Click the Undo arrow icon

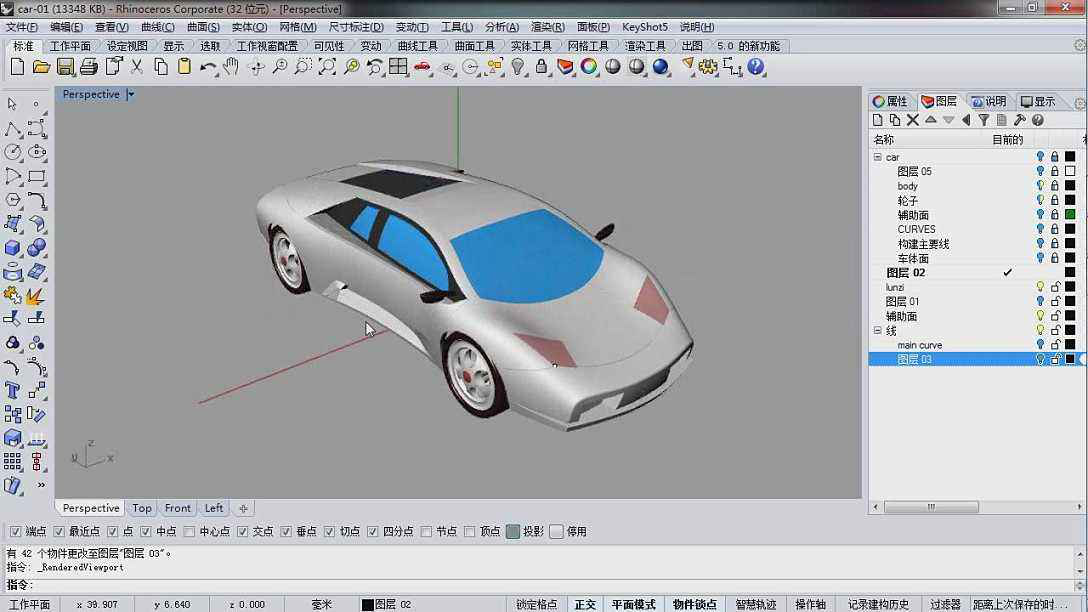[208, 67]
